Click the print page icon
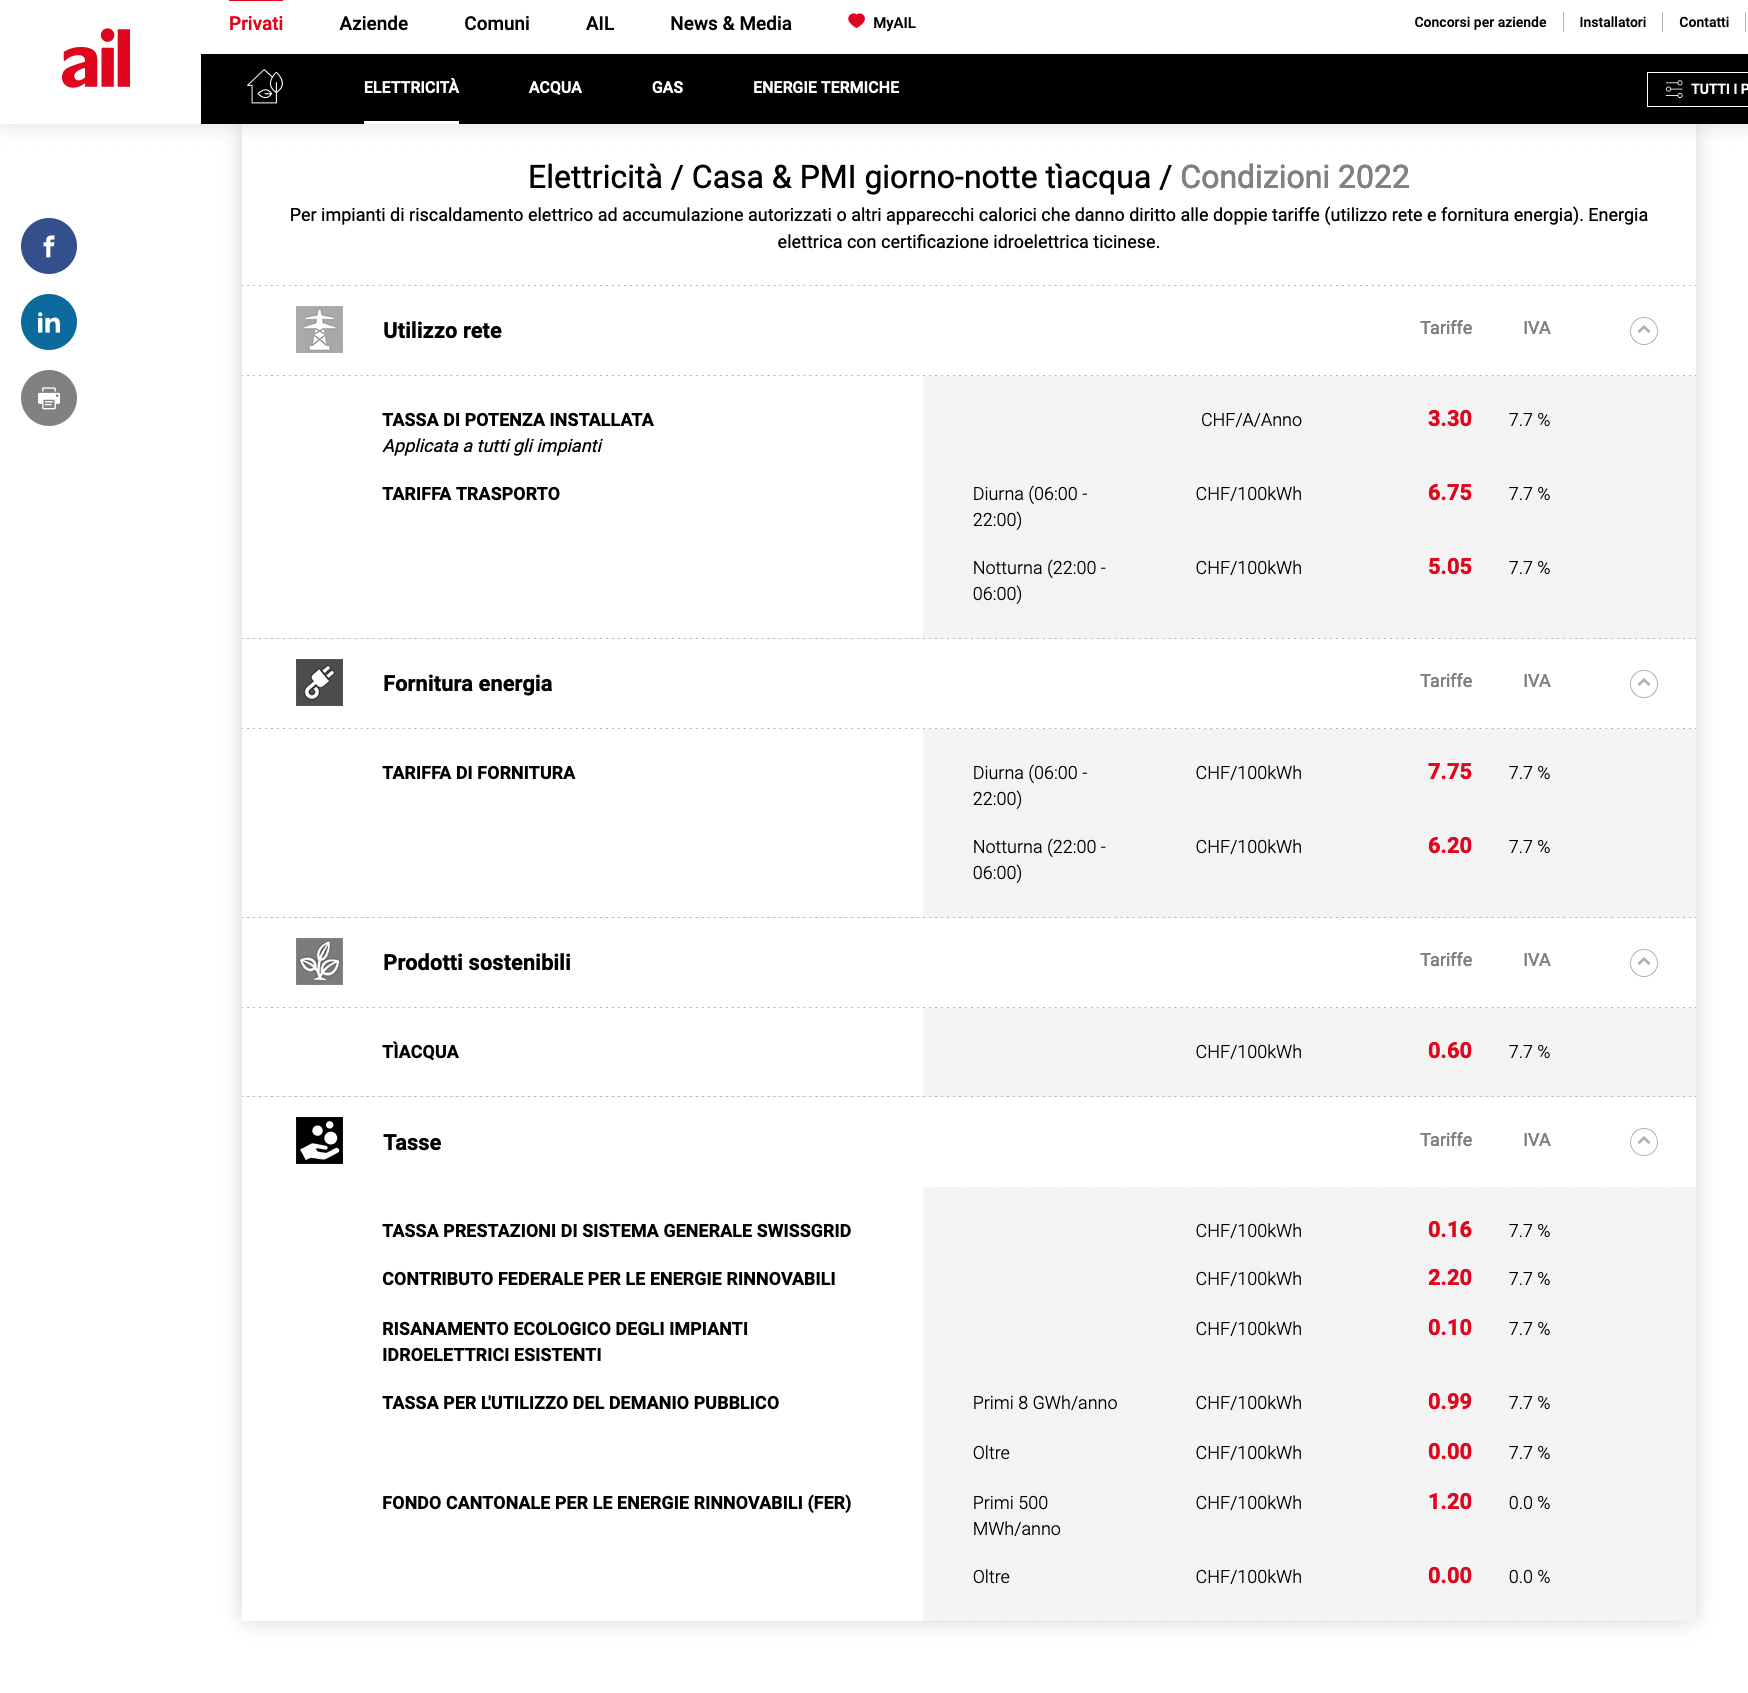 (x=49, y=398)
